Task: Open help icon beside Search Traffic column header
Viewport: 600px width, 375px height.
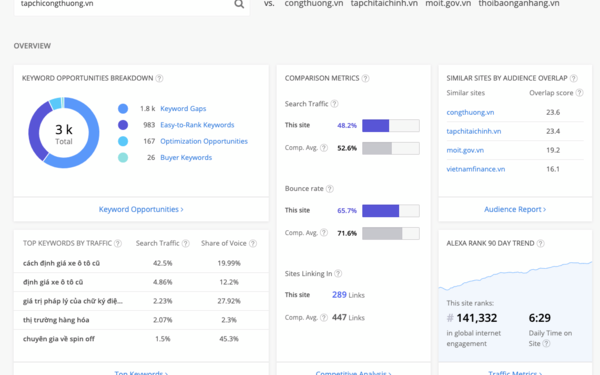Action: pos(186,243)
